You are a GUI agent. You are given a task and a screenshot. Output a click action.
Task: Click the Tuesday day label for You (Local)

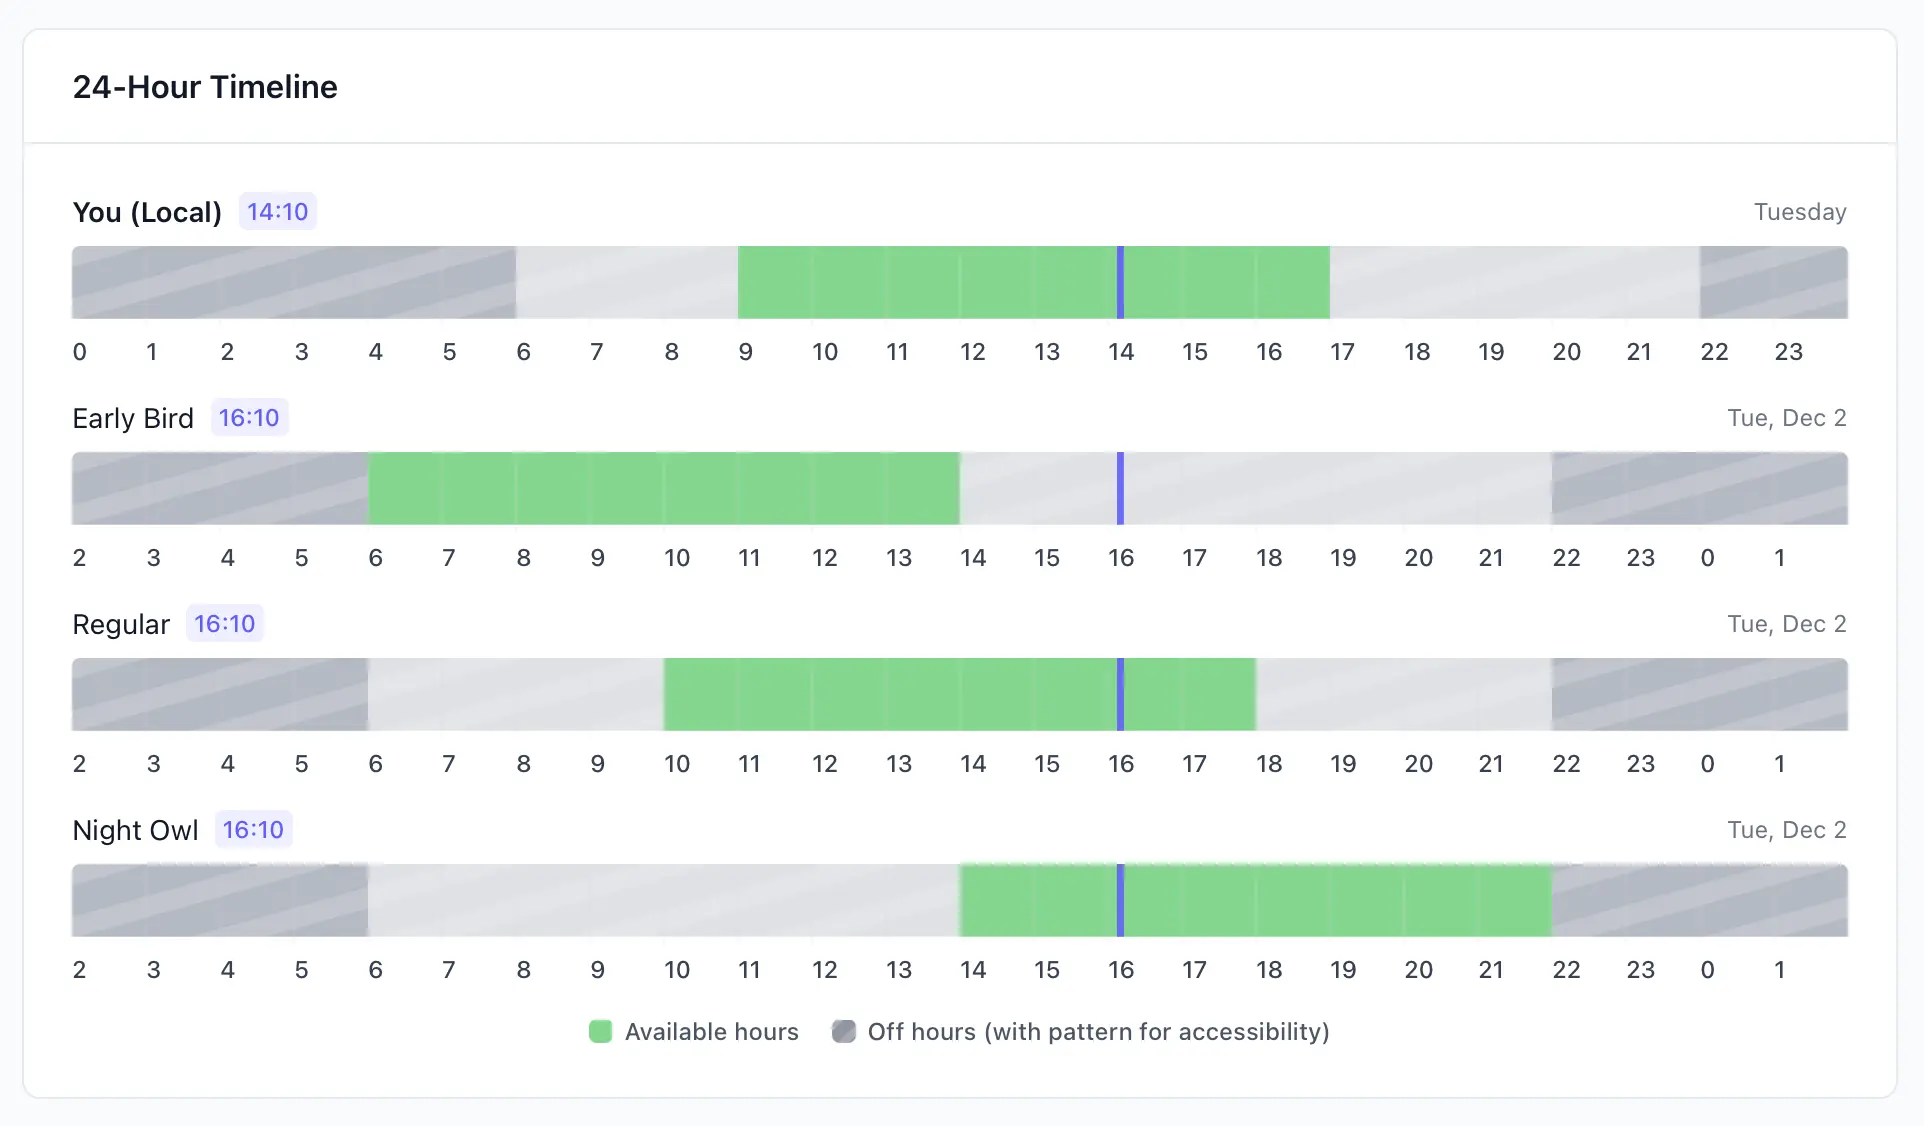coord(1799,212)
